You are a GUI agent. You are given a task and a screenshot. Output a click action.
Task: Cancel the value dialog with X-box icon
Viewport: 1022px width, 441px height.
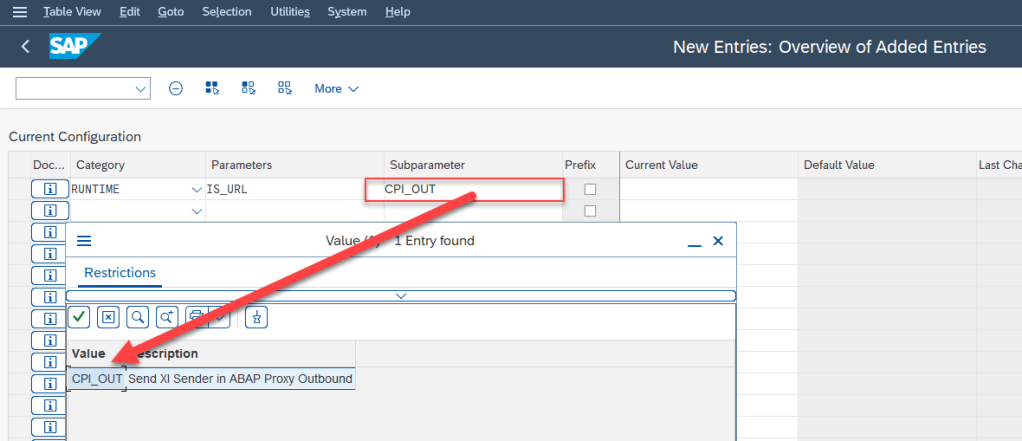coord(109,317)
